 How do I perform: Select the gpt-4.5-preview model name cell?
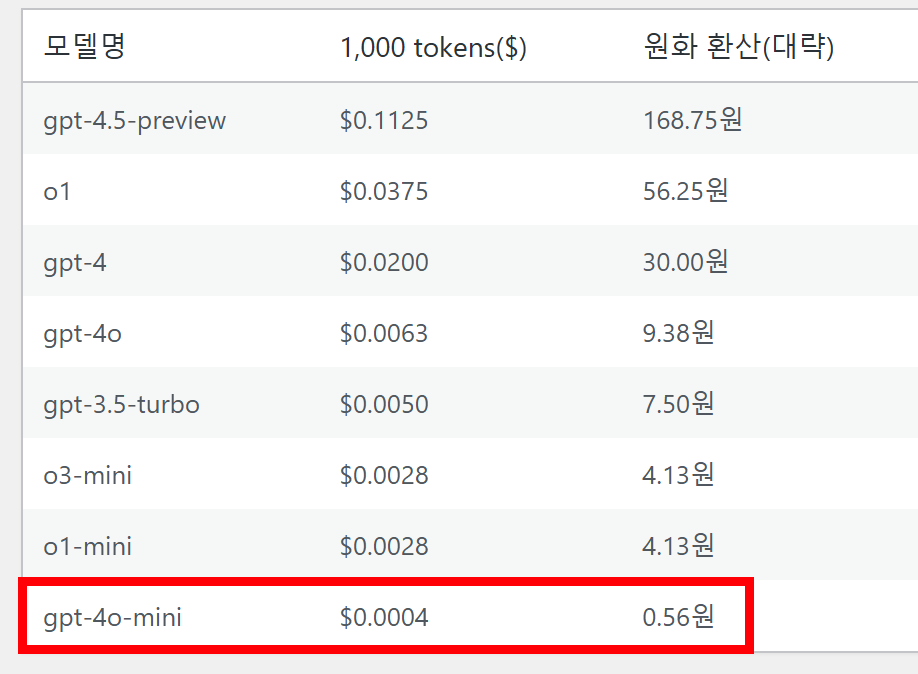135,121
